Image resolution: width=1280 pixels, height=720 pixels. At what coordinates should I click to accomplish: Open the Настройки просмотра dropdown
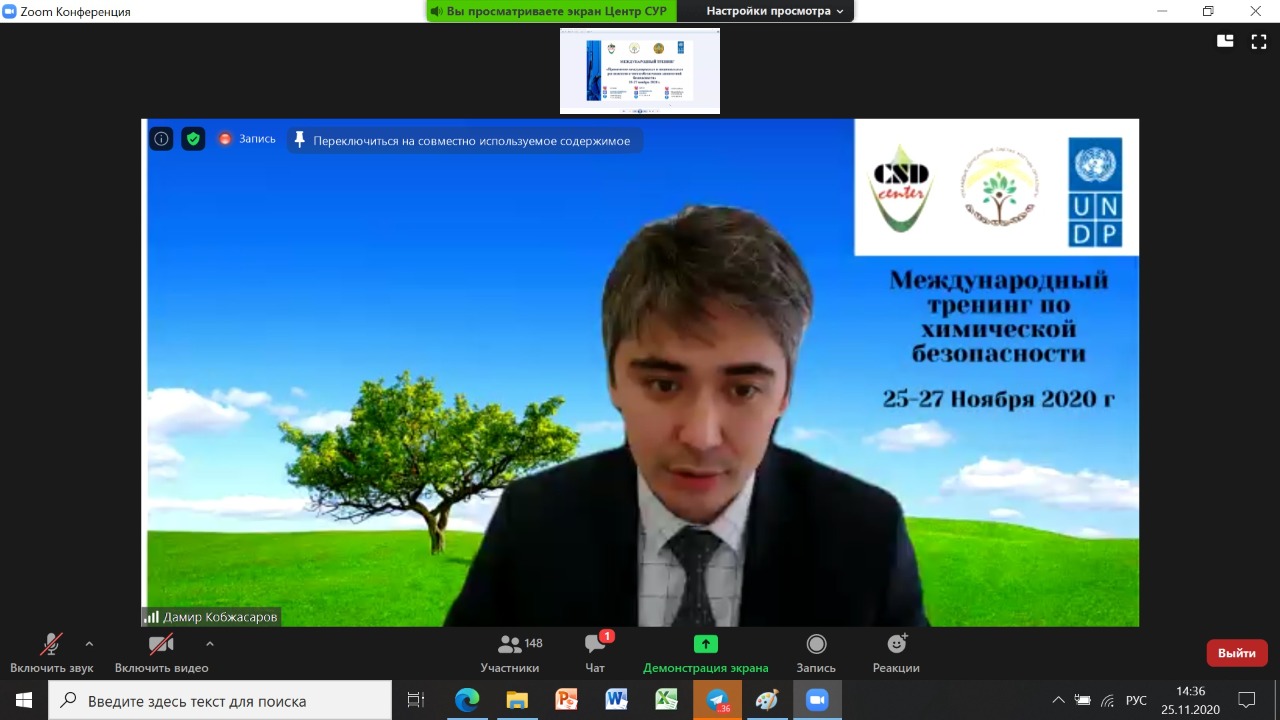point(775,11)
